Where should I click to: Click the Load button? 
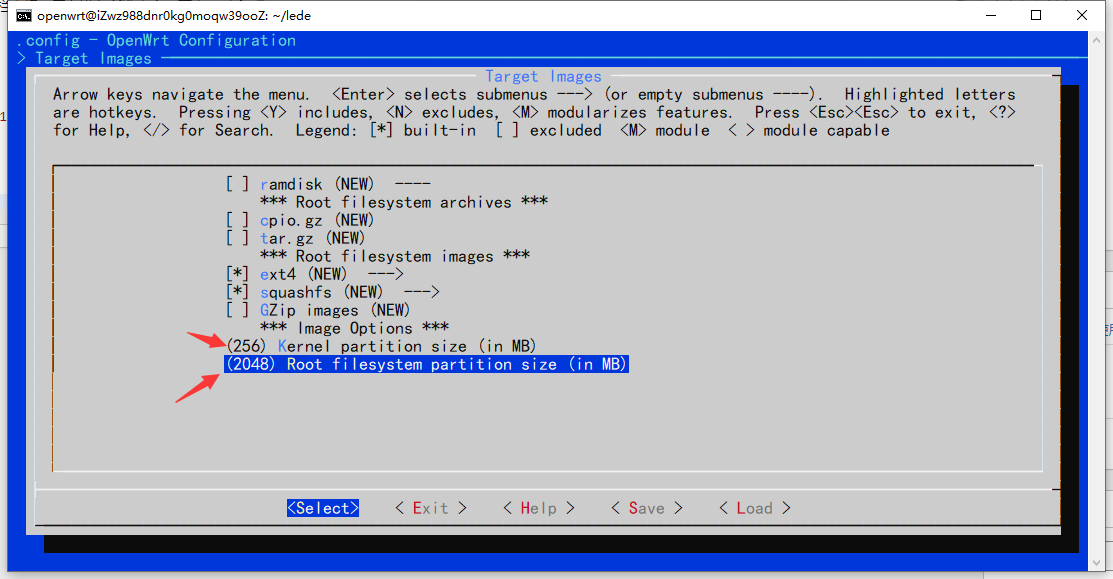point(754,508)
